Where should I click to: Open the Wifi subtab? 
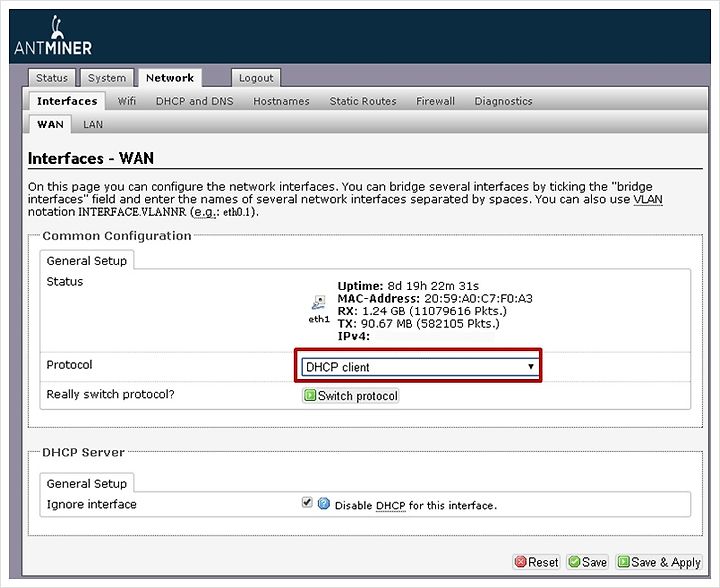point(127,101)
